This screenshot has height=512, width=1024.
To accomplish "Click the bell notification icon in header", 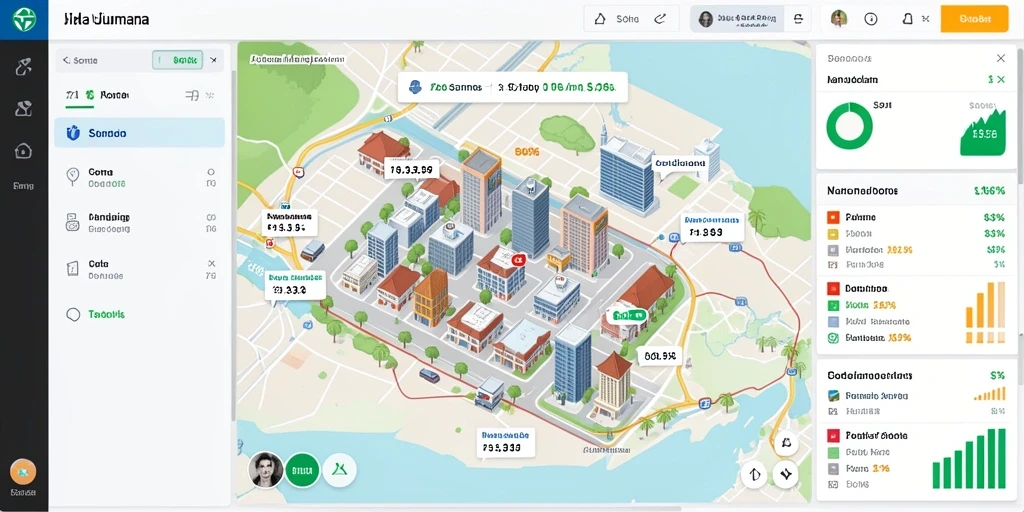I will pyautogui.click(x=907, y=19).
